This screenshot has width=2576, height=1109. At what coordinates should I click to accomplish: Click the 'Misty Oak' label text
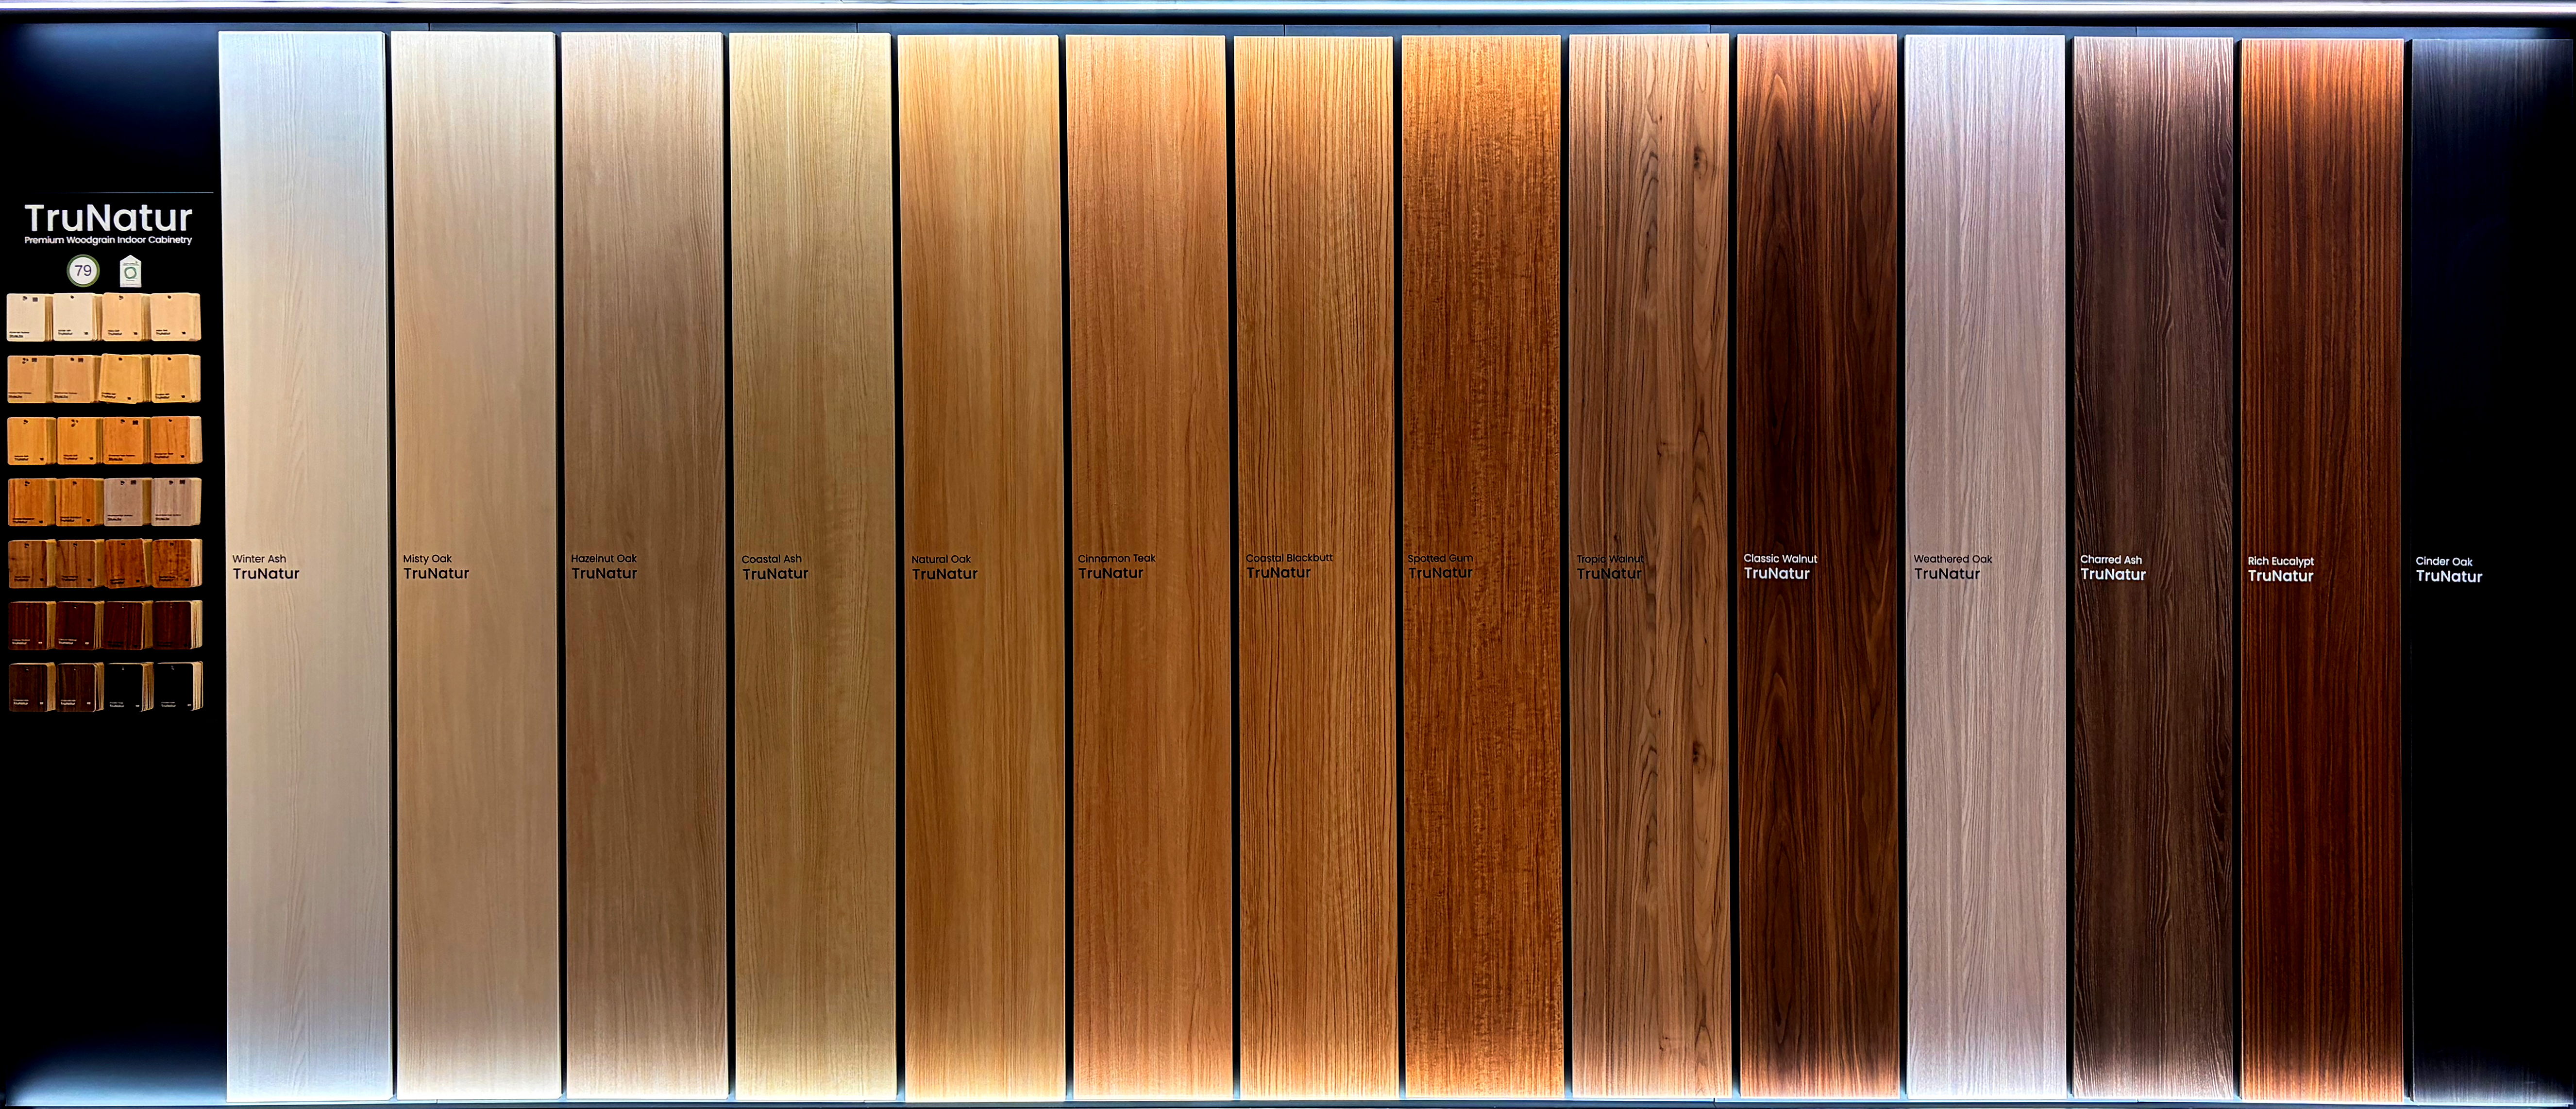[x=427, y=559]
